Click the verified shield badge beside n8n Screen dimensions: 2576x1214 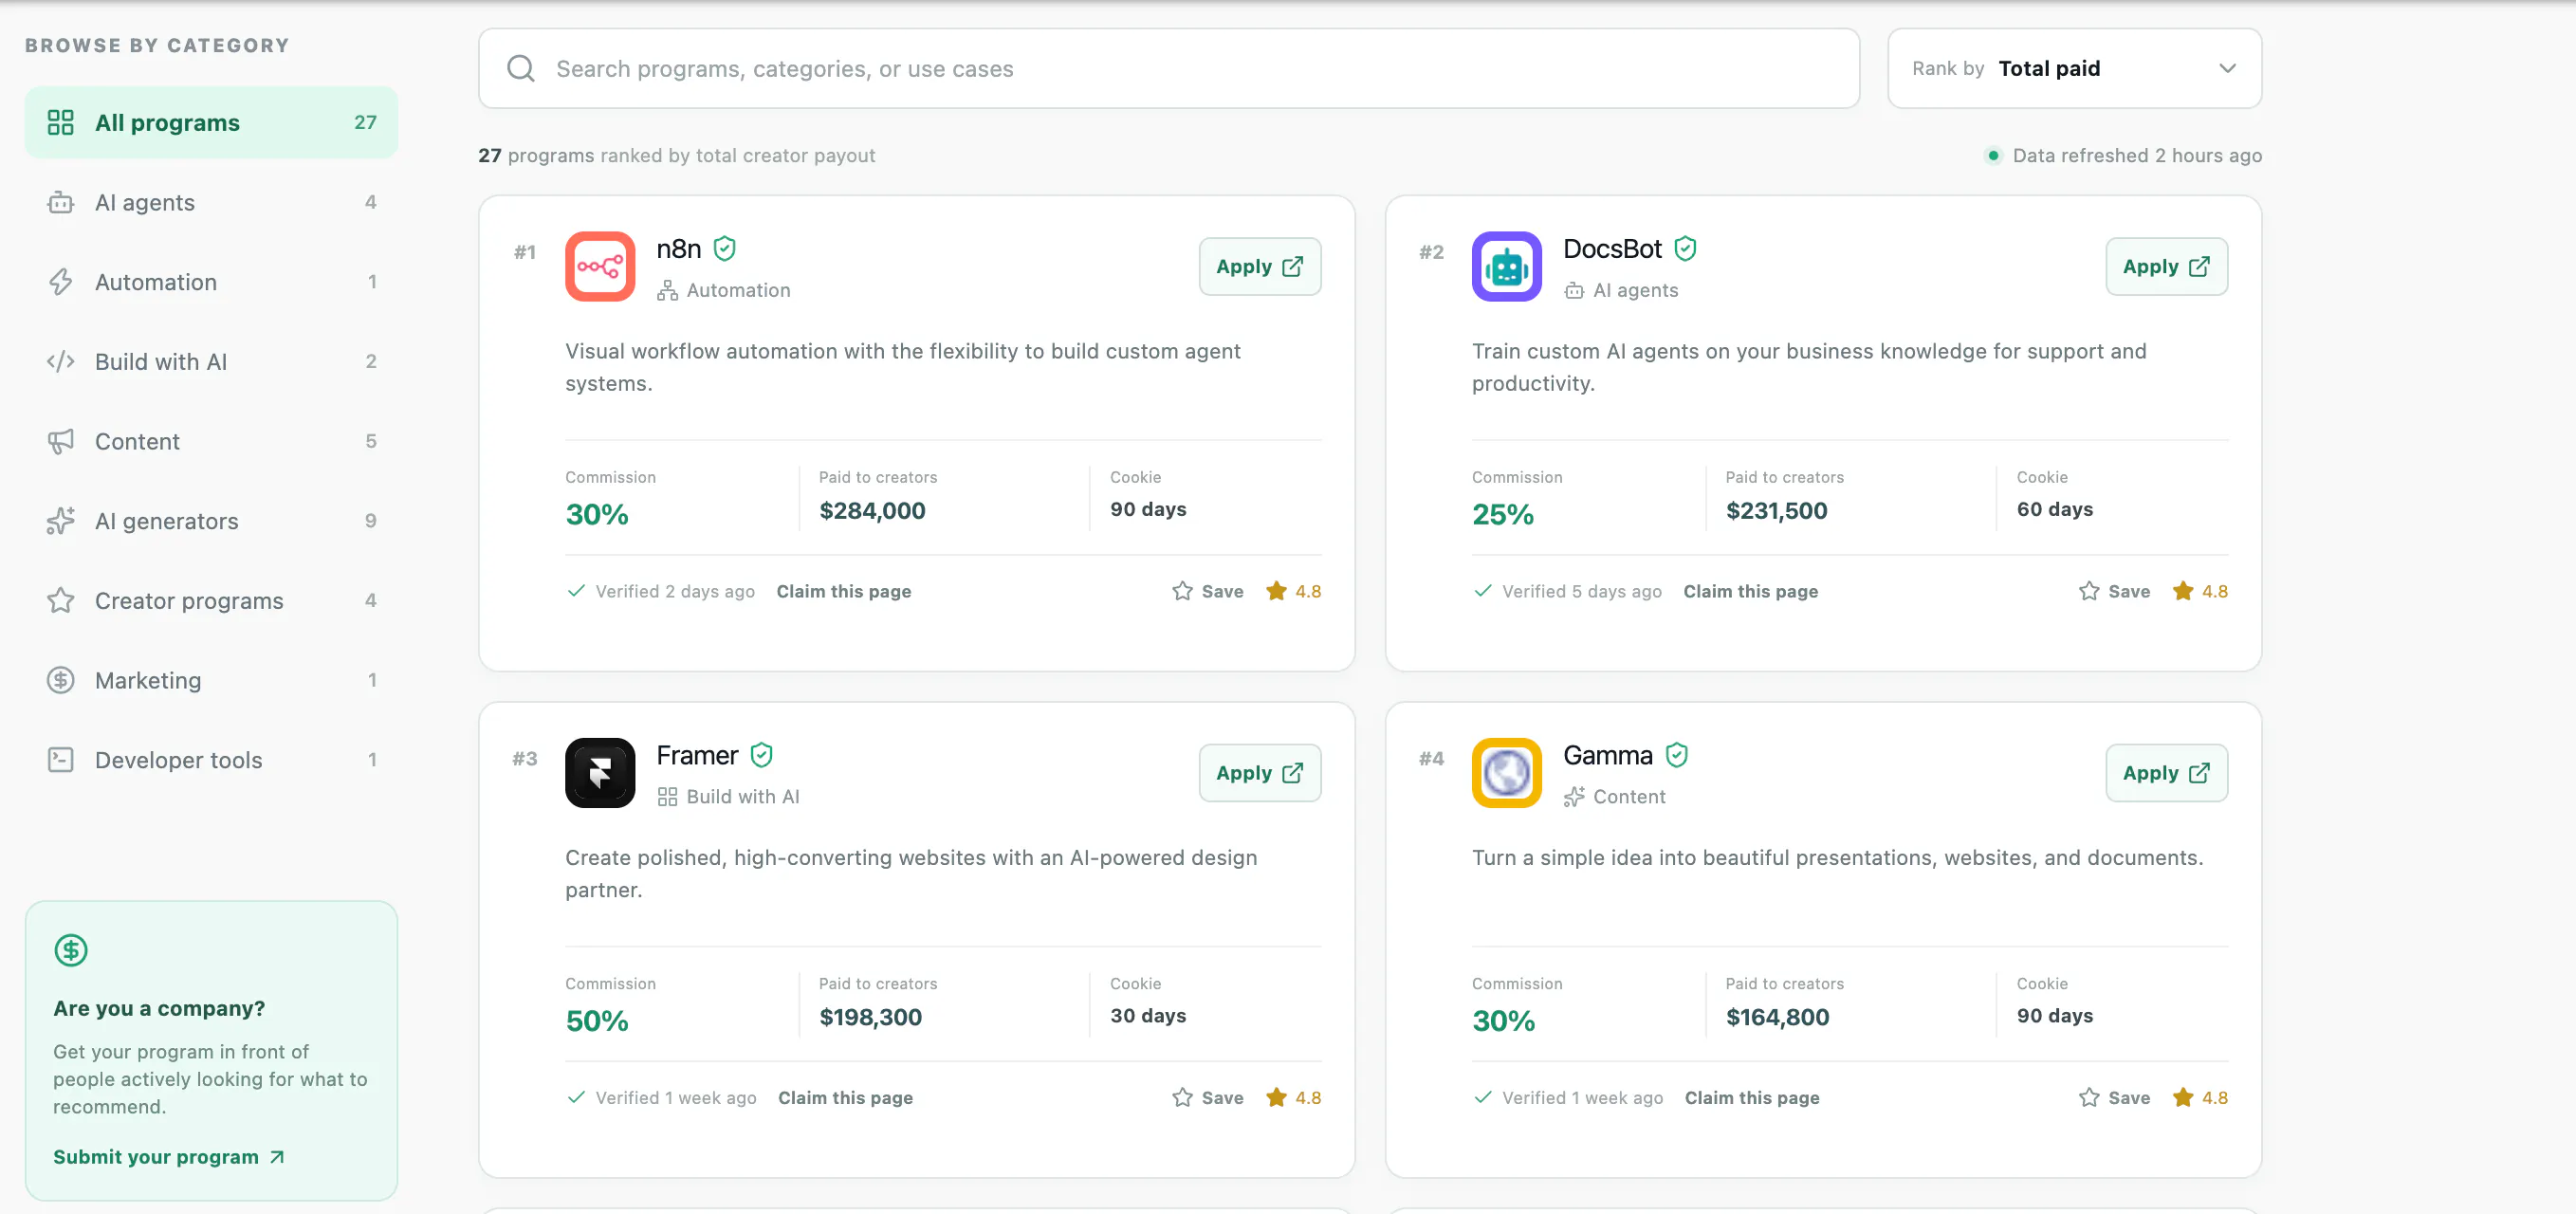click(725, 248)
